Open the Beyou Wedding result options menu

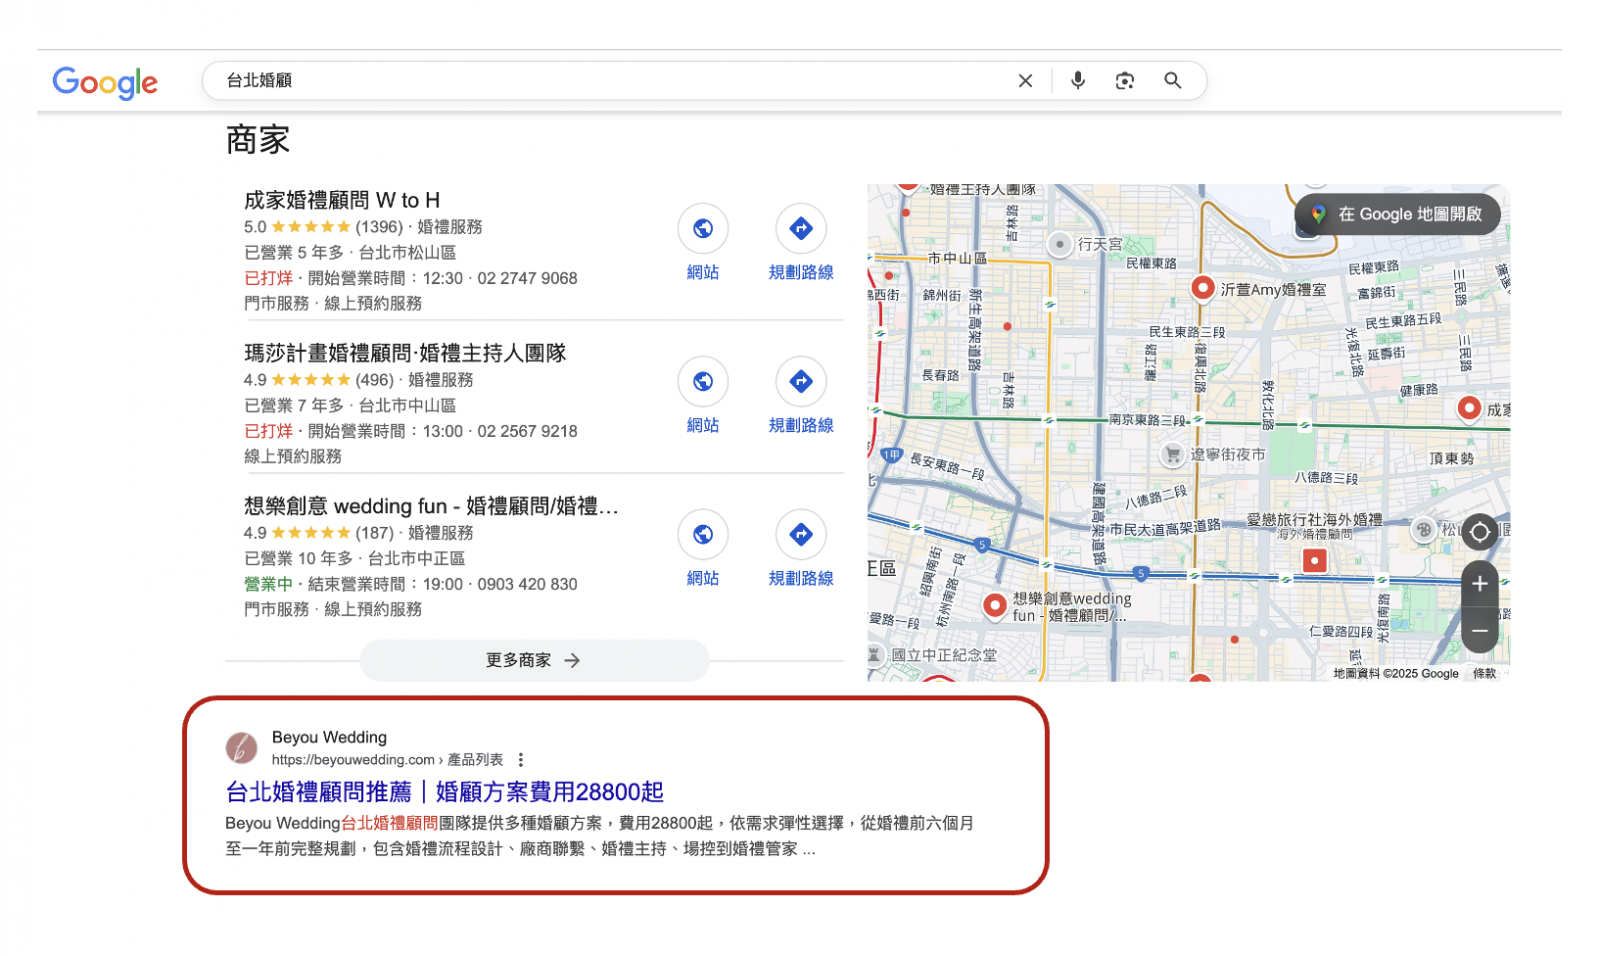(521, 760)
